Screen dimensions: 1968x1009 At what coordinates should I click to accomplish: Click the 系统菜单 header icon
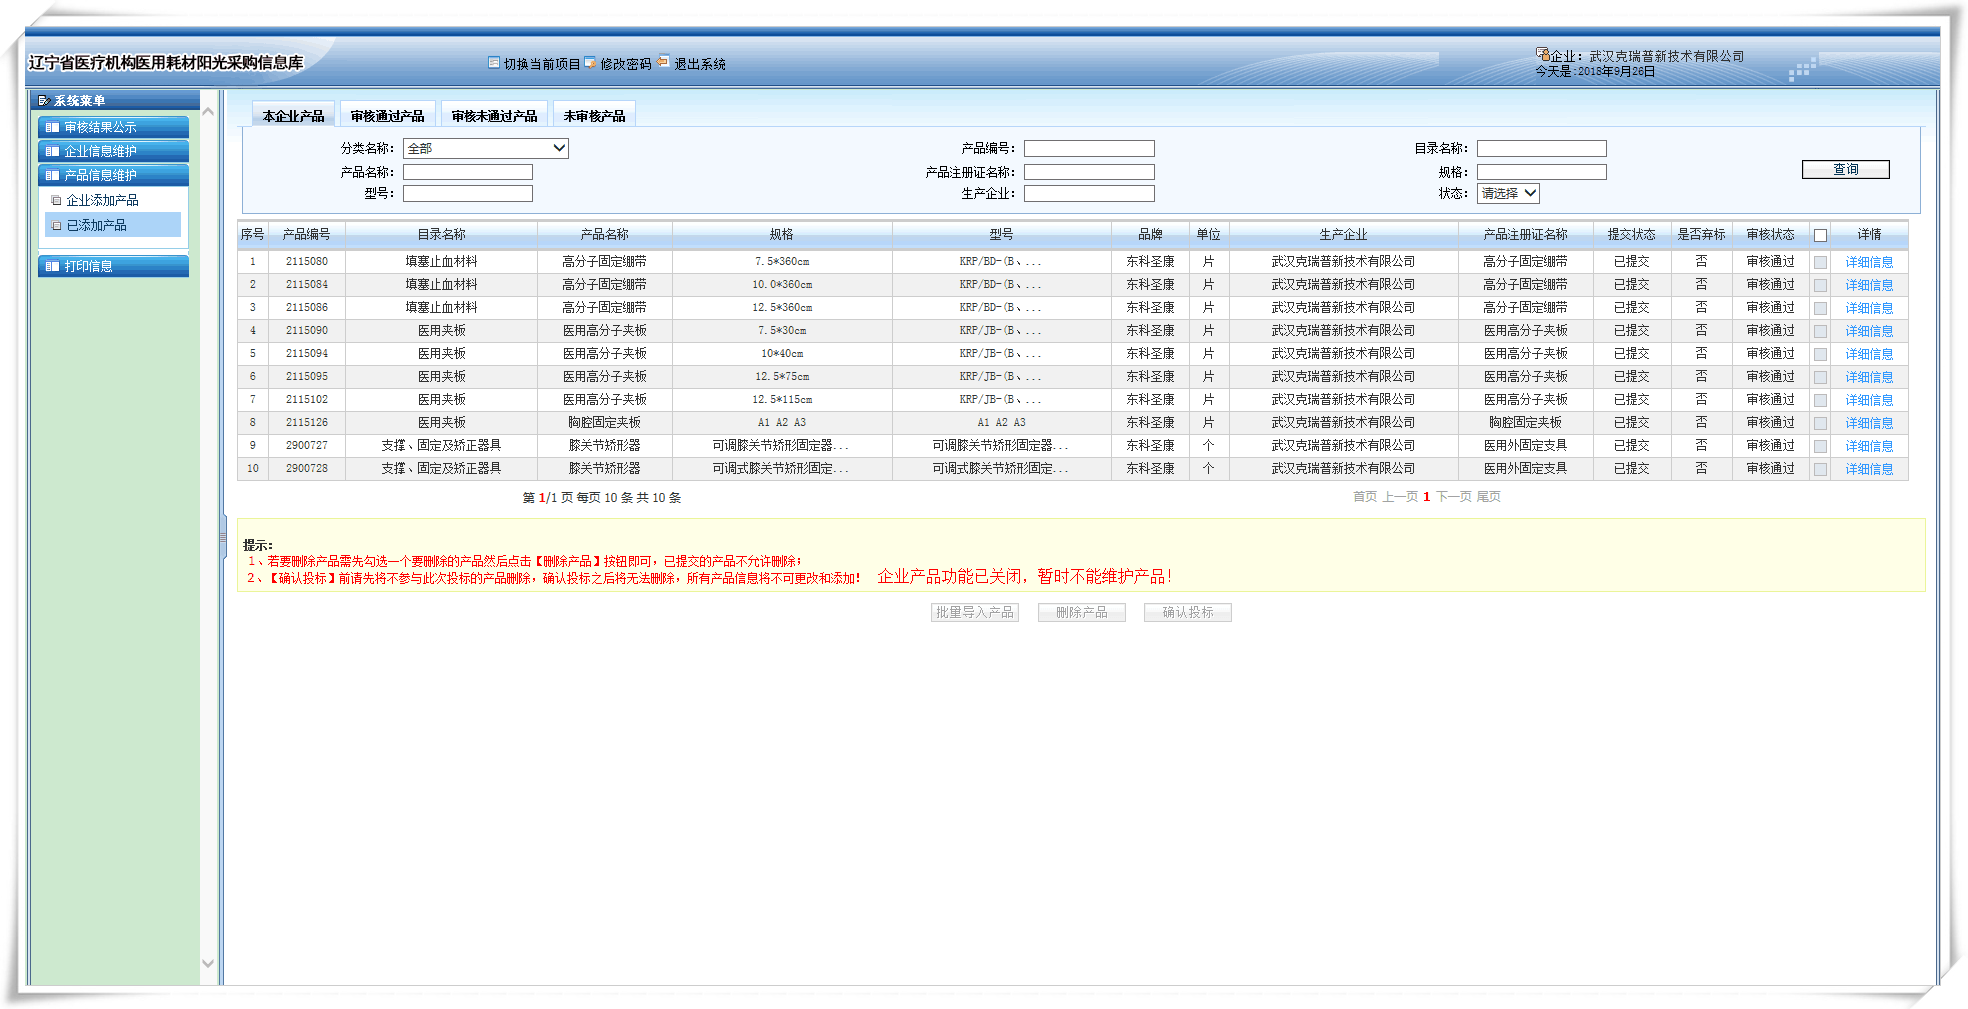(43, 101)
